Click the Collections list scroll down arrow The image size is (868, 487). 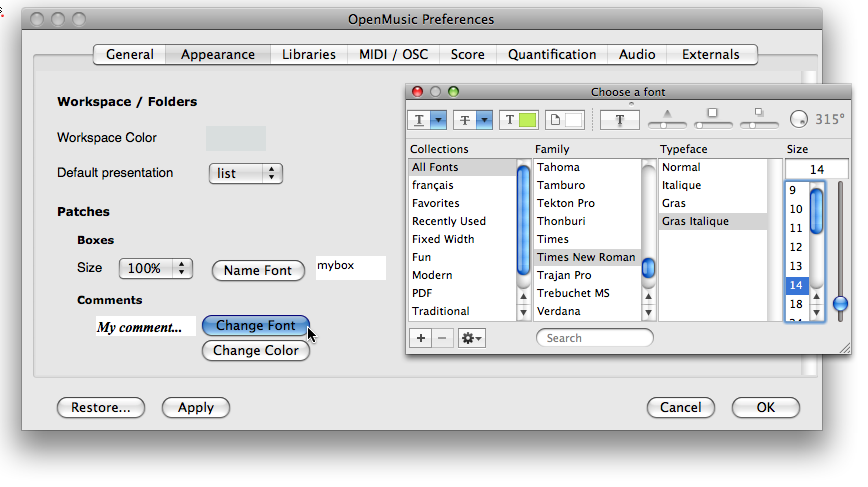coord(523,312)
